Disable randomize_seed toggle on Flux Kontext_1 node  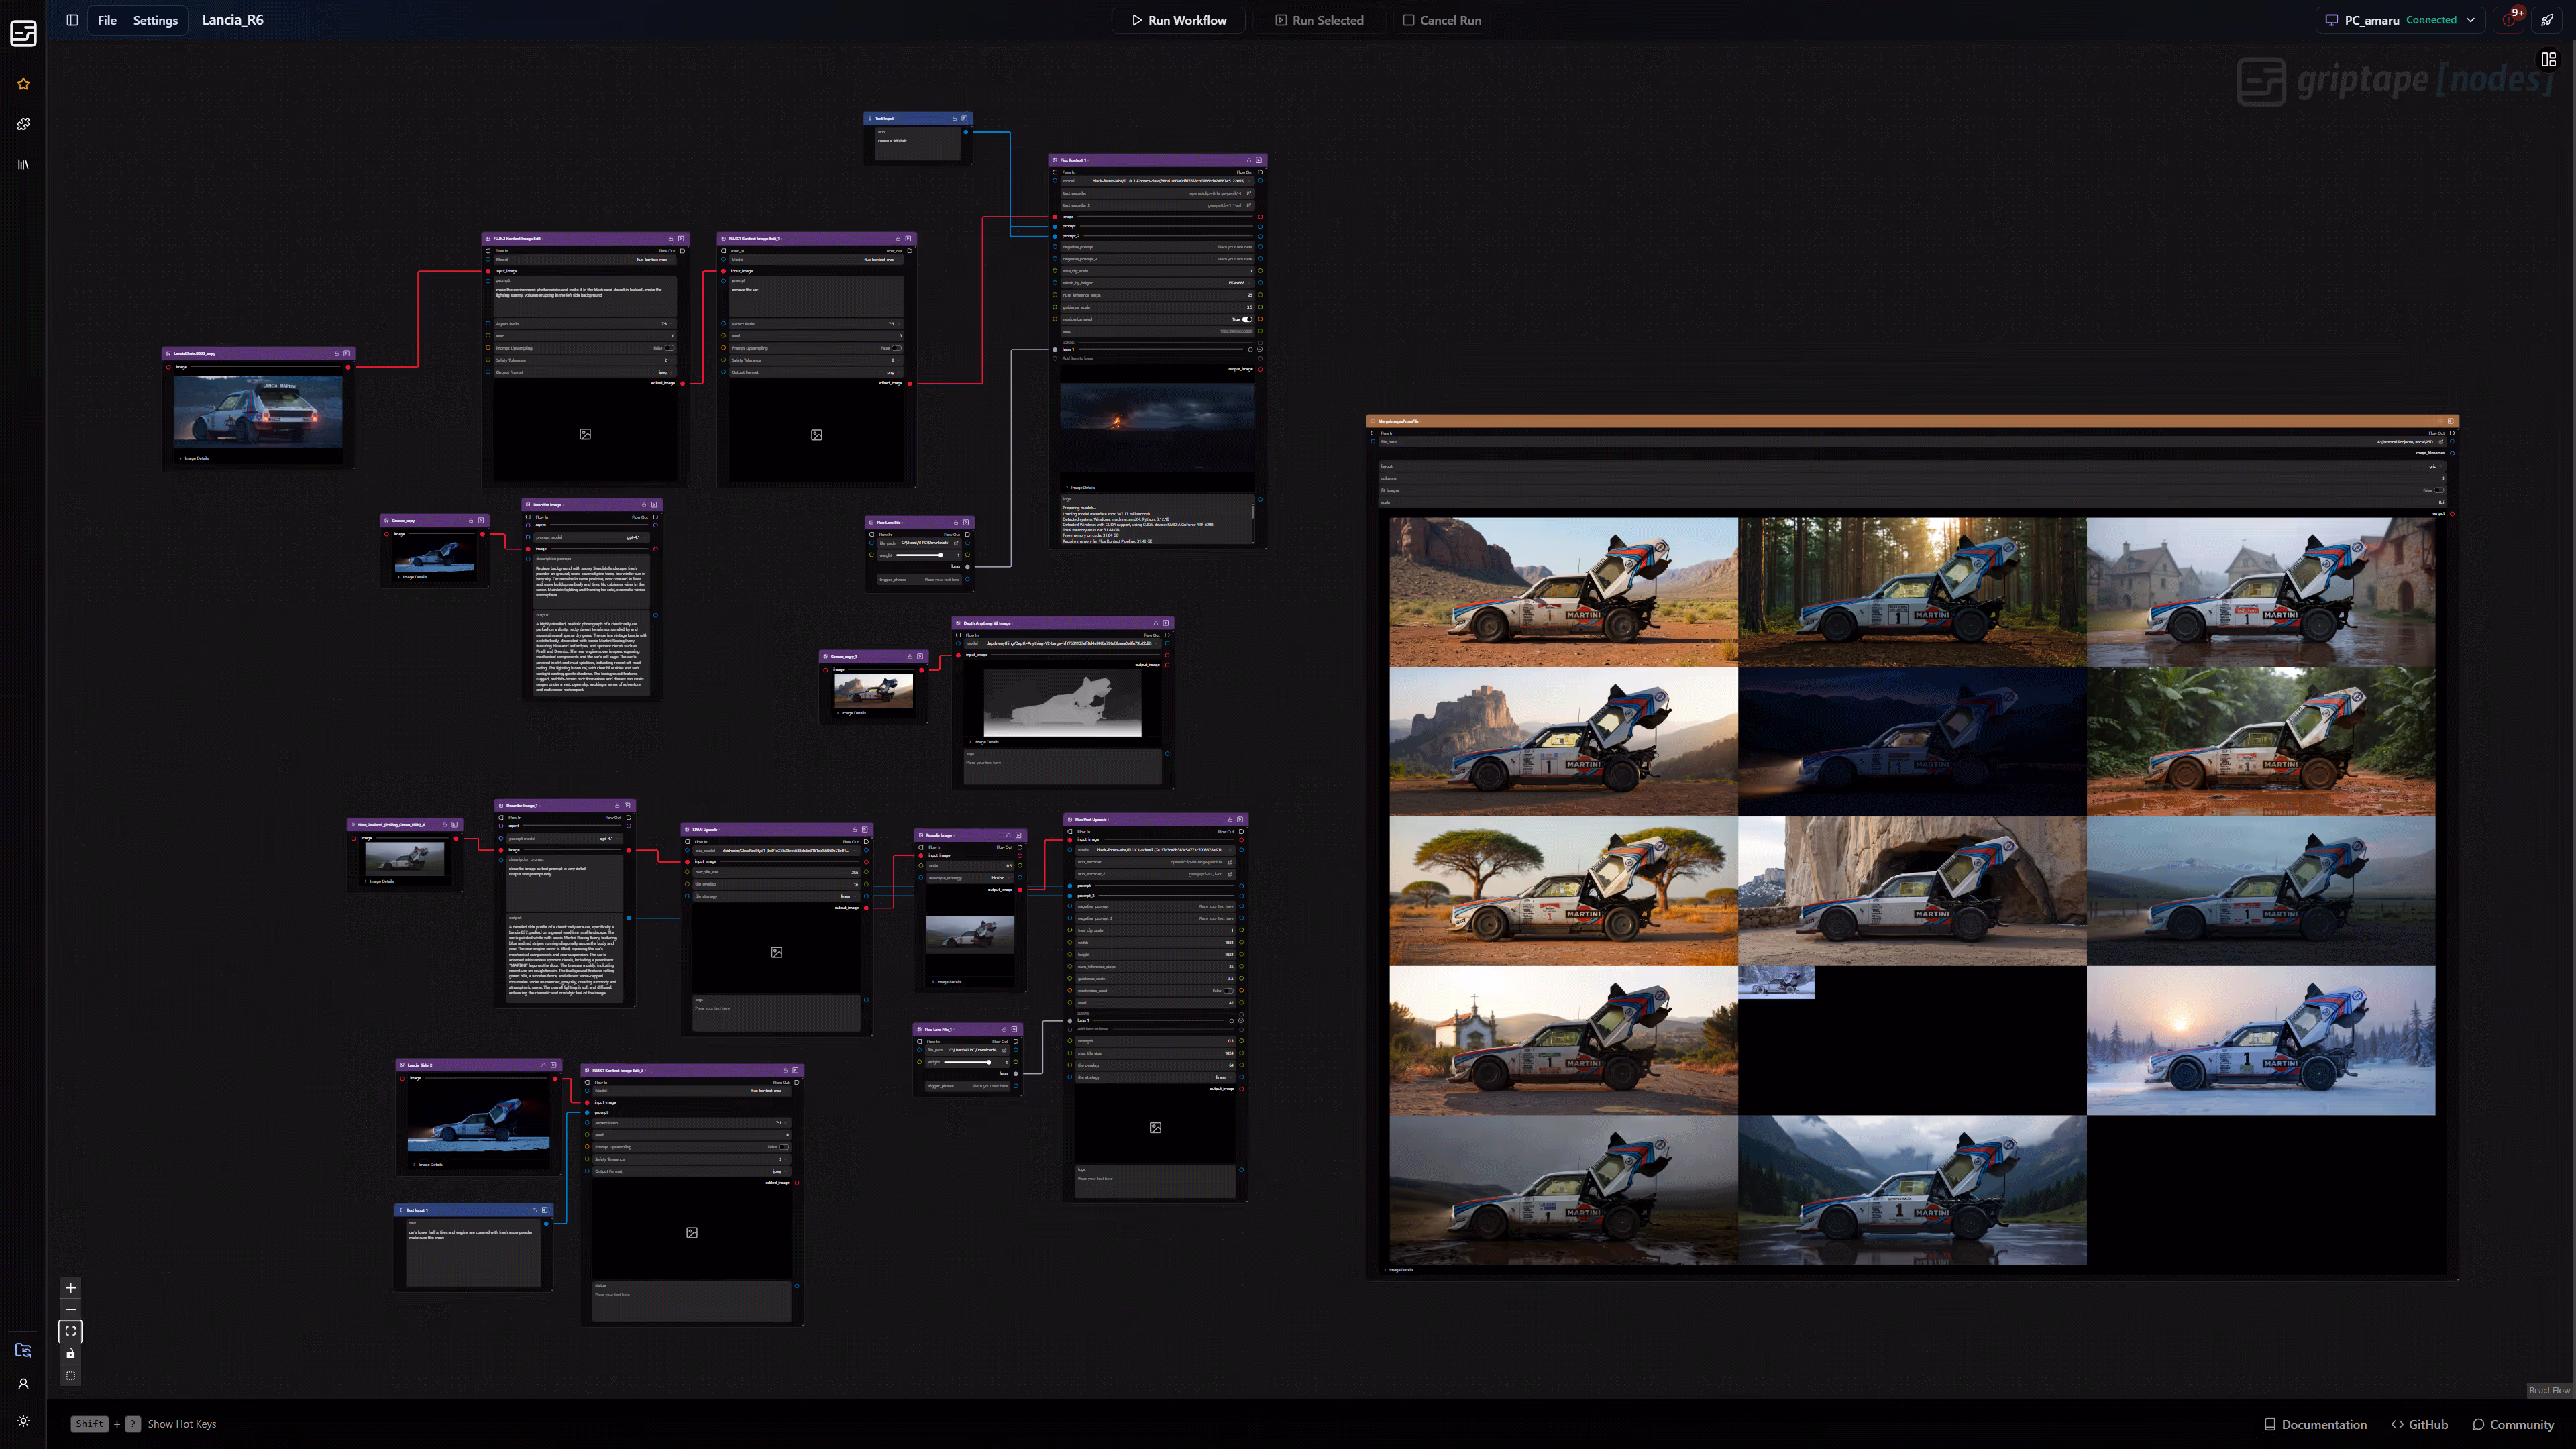(1247, 319)
